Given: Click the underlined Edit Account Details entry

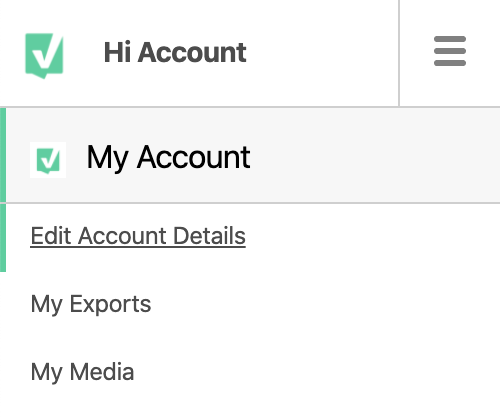Looking at the screenshot, I should tap(138, 236).
